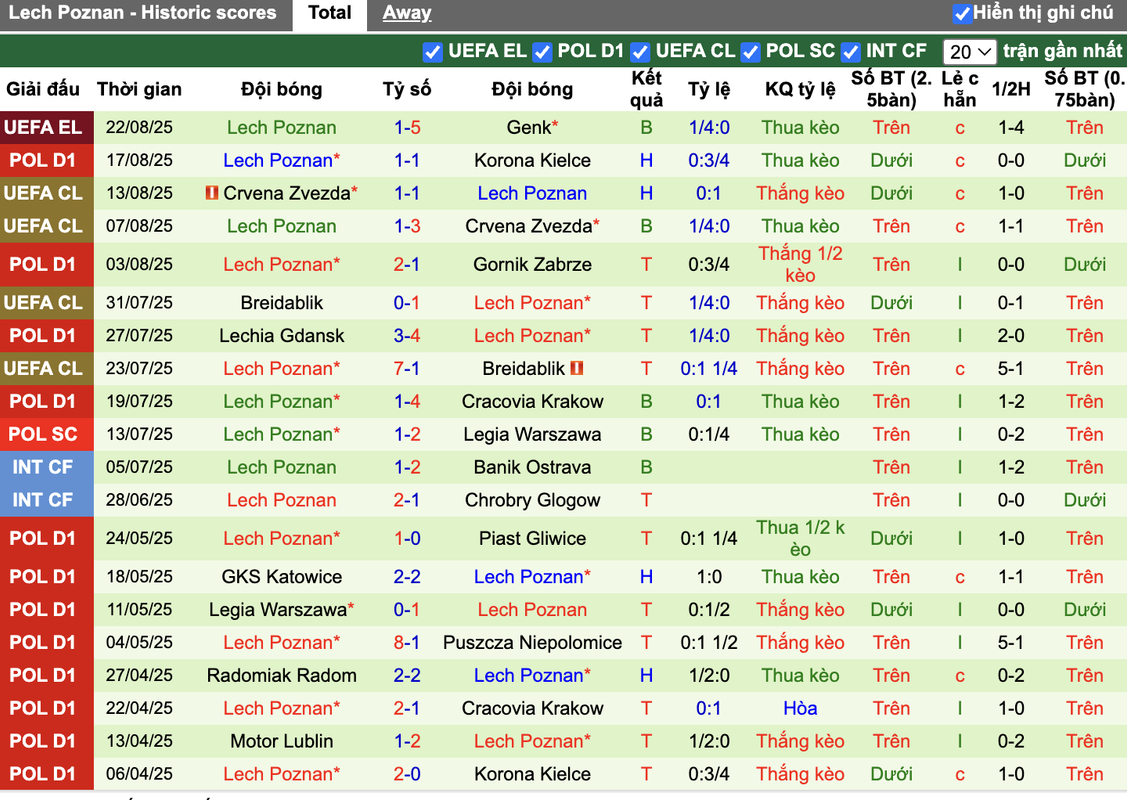This screenshot has width=1127, height=800.
Task: Select the Thời gian column header
Action: tap(139, 89)
